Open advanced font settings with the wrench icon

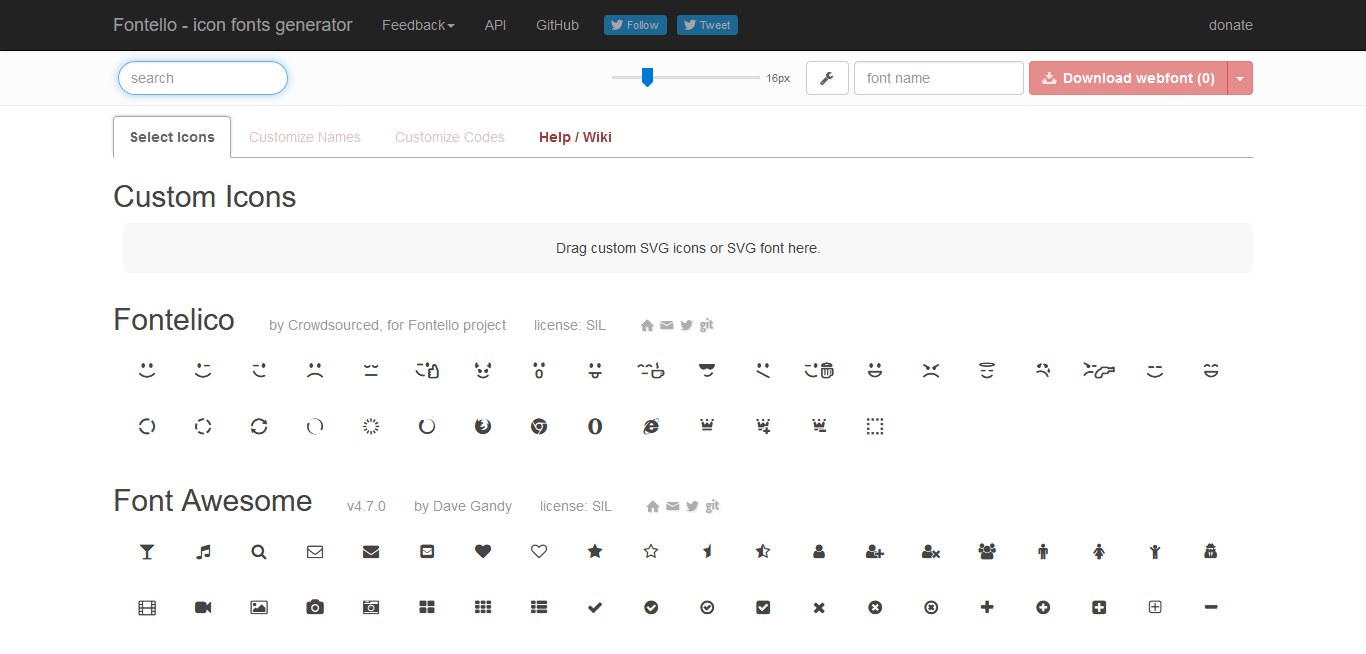(x=827, y=78)
